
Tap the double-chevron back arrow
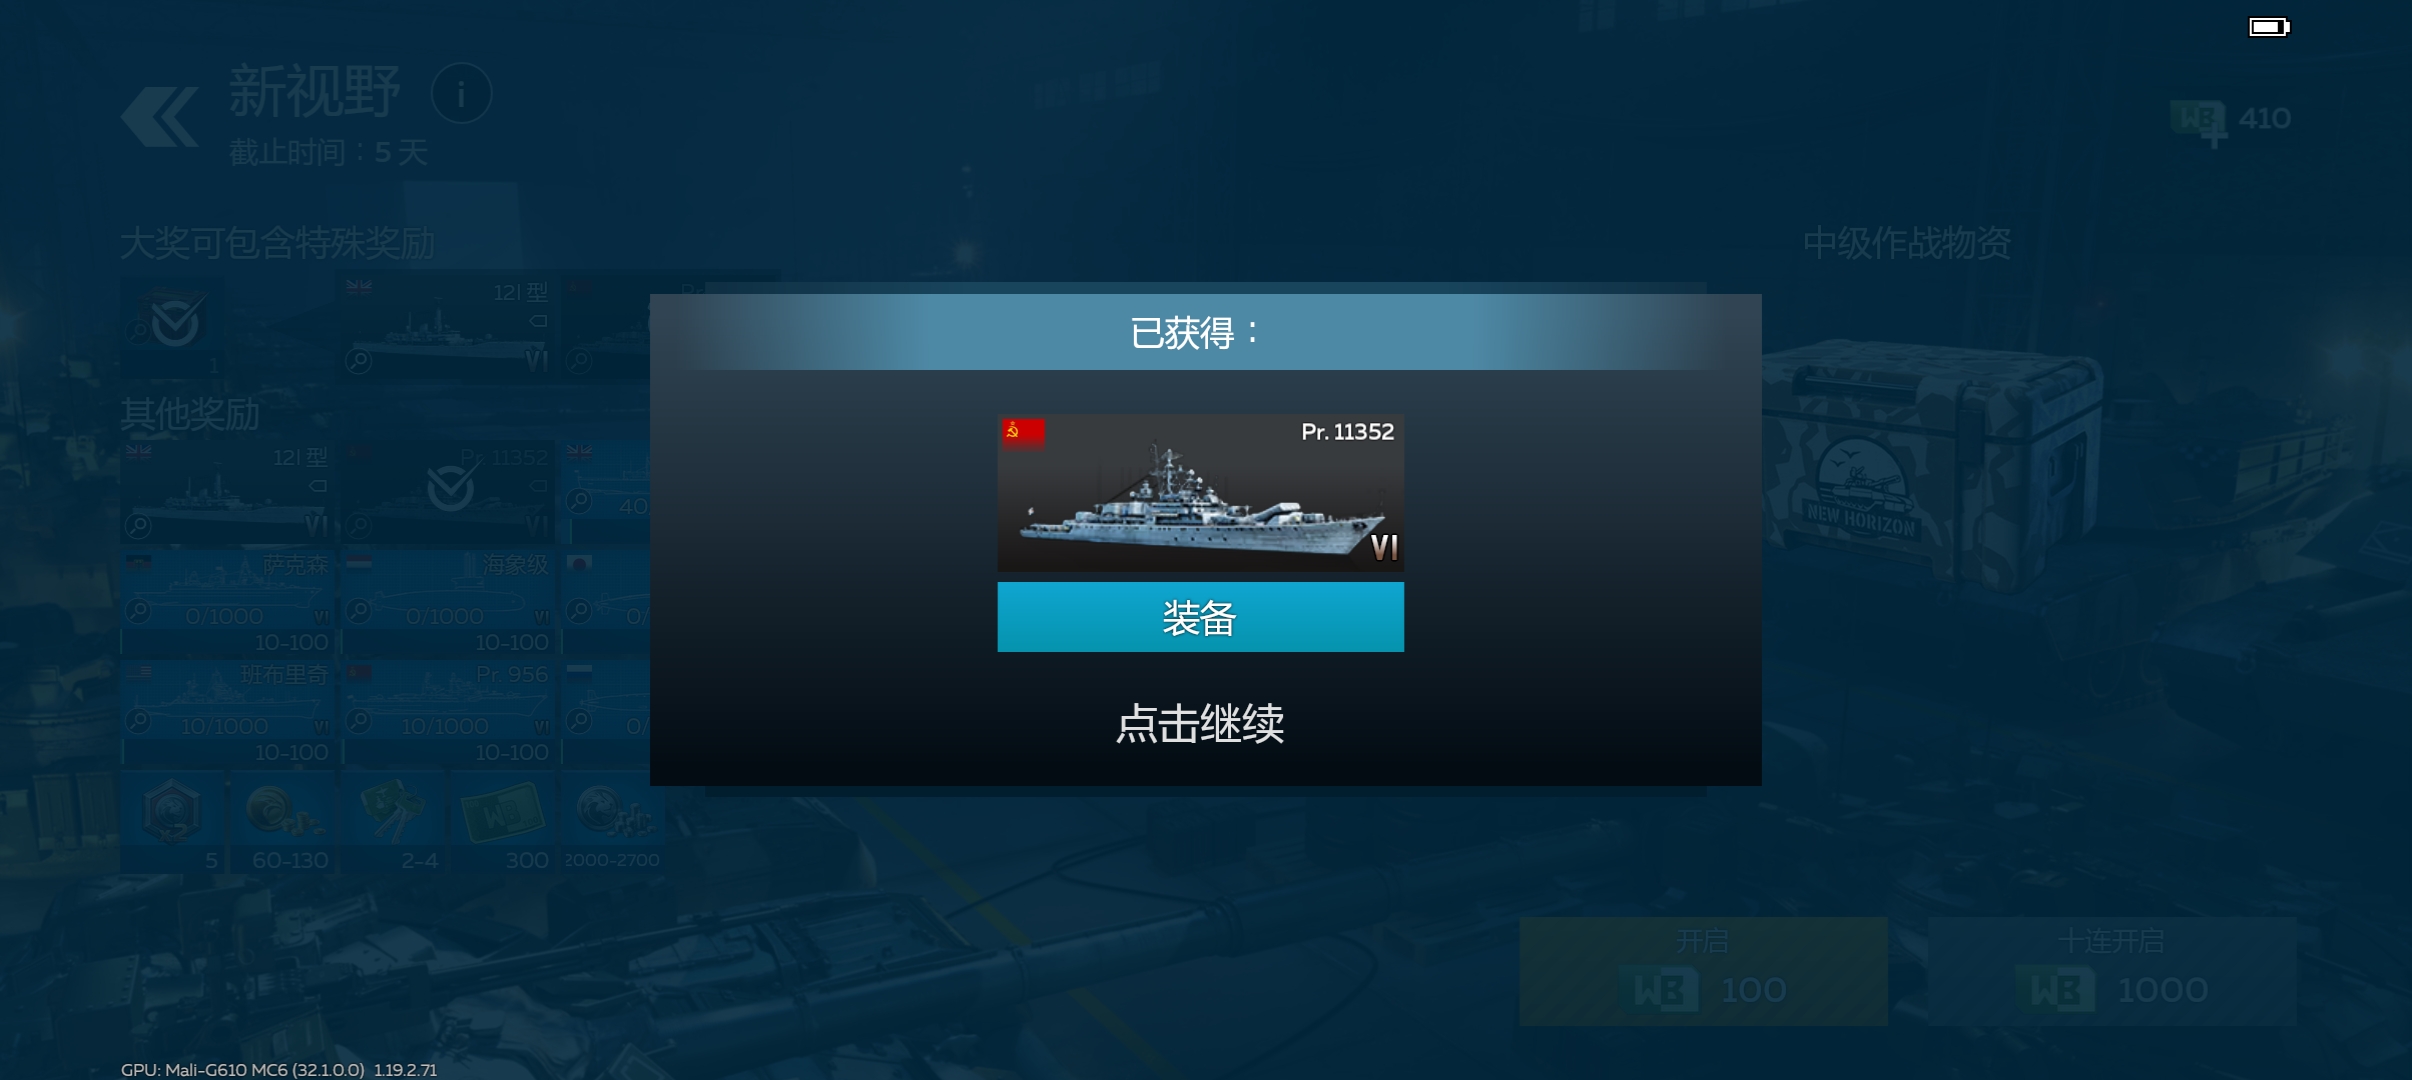(x=160, y=117)
